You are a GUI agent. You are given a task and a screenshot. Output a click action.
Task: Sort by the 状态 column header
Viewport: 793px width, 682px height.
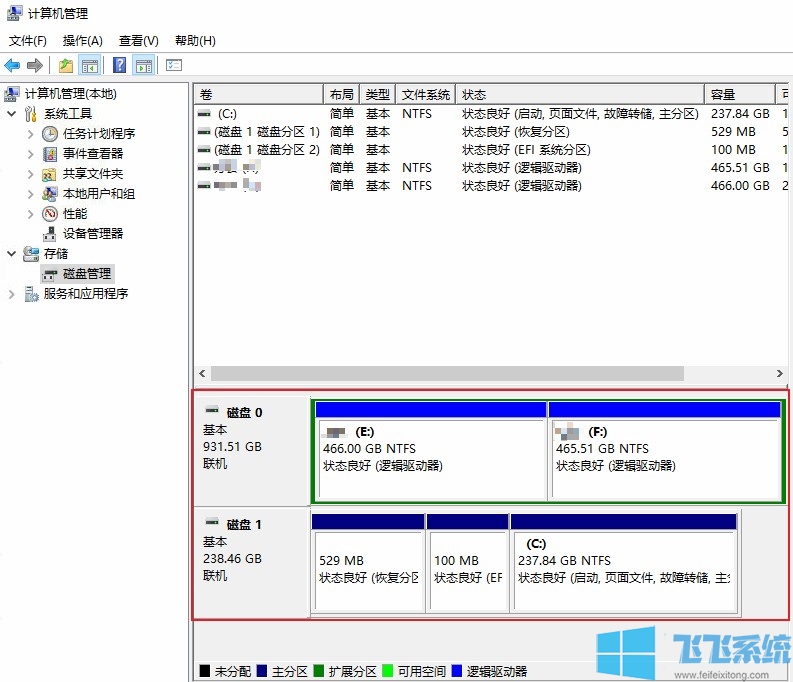click(580, 95)
